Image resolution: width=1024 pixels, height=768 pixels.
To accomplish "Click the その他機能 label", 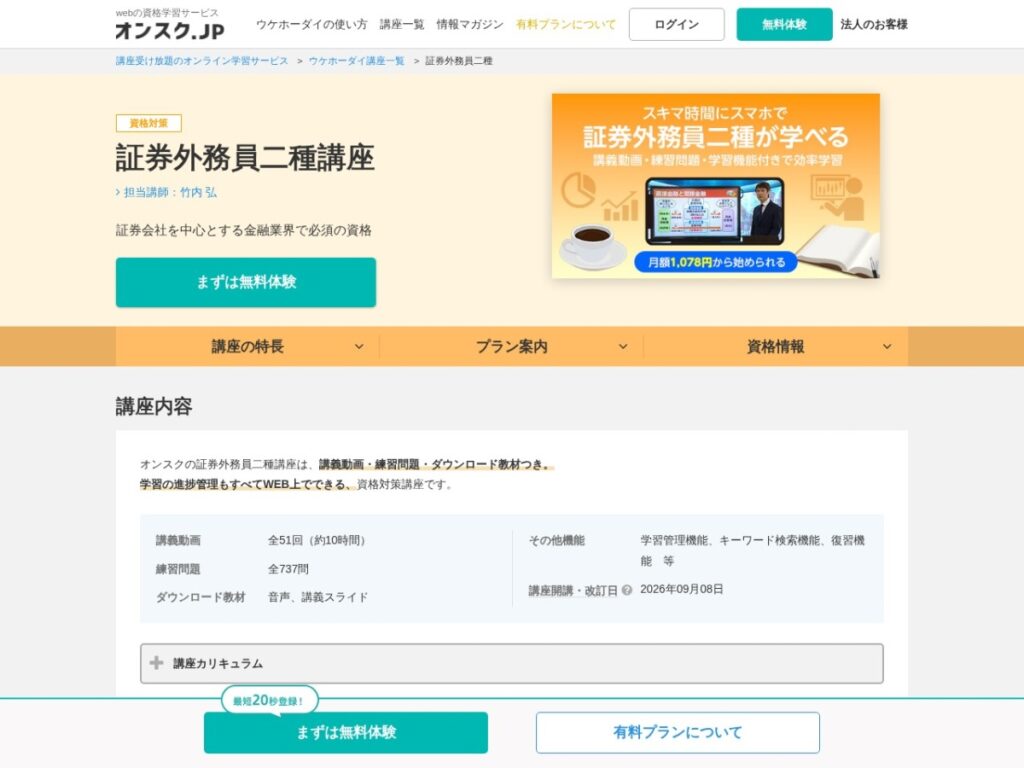I will tap(556, 540).
